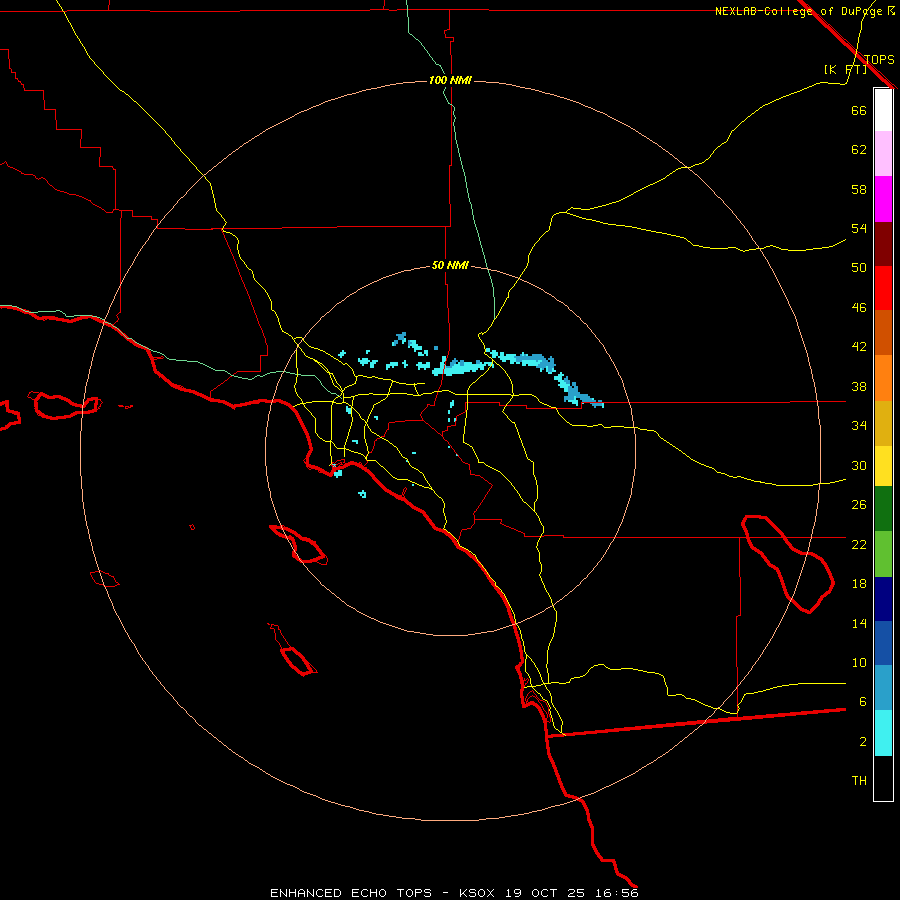
Task: Click the 50 NMI range ring label
Action: point(450,265)
